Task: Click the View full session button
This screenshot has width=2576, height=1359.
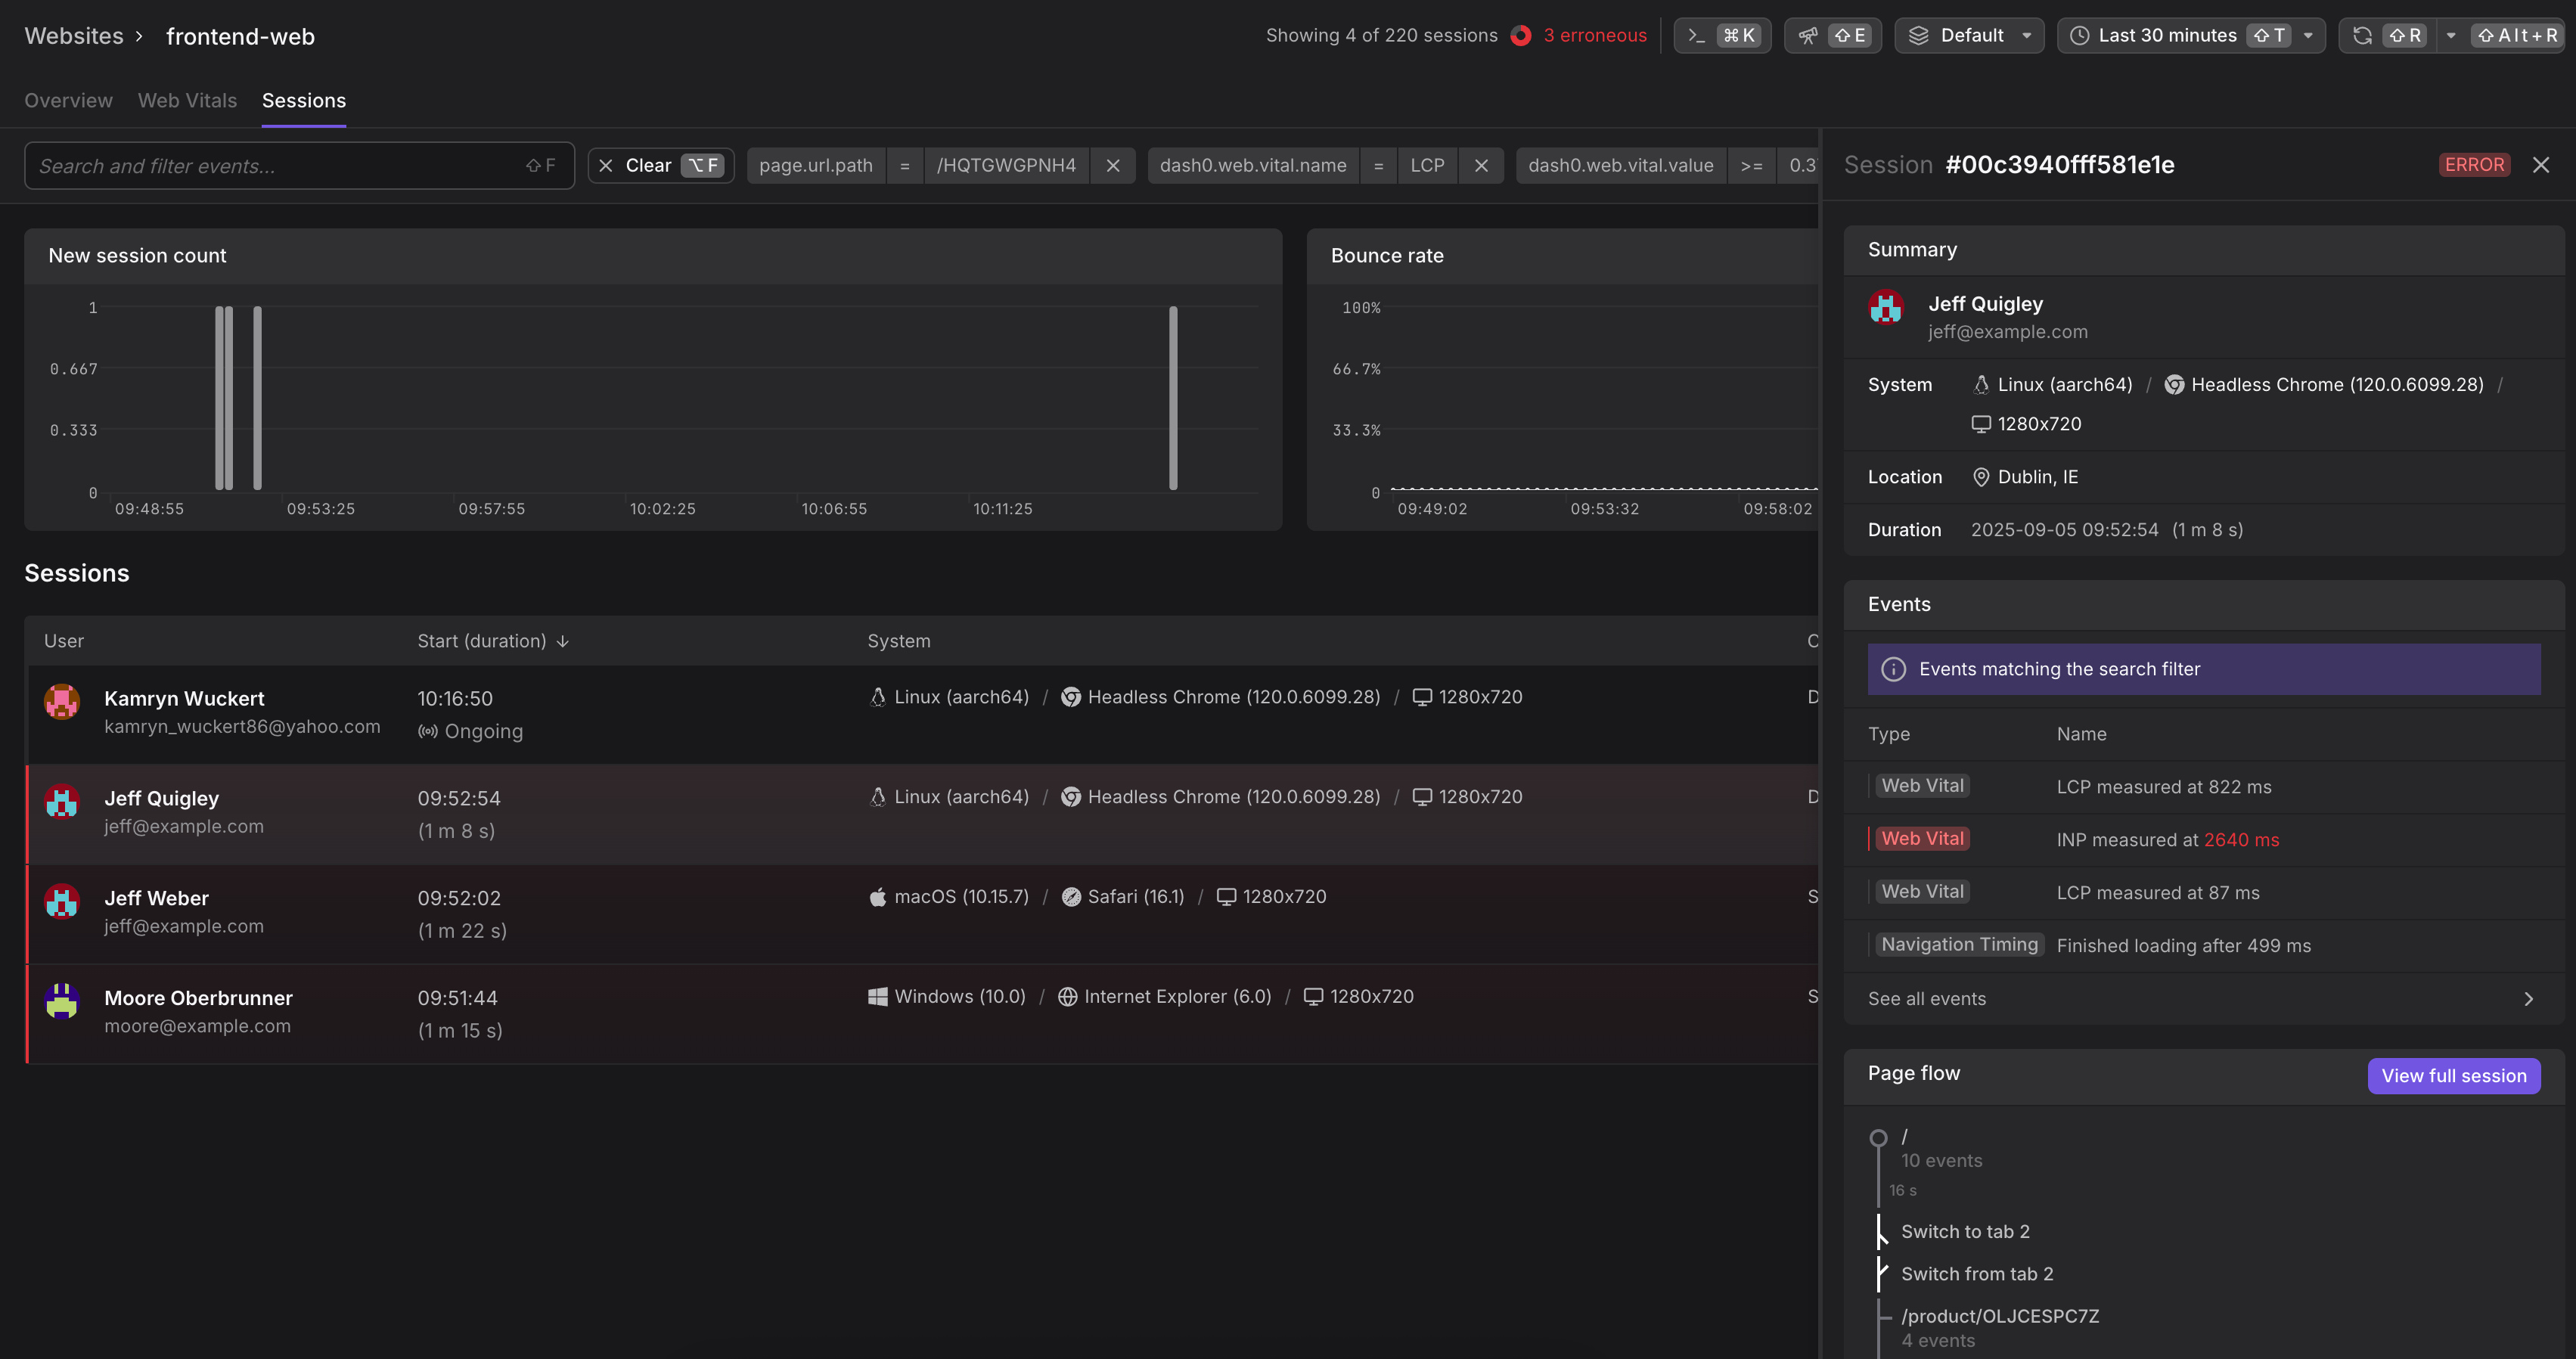Action: (2453, 1076)
